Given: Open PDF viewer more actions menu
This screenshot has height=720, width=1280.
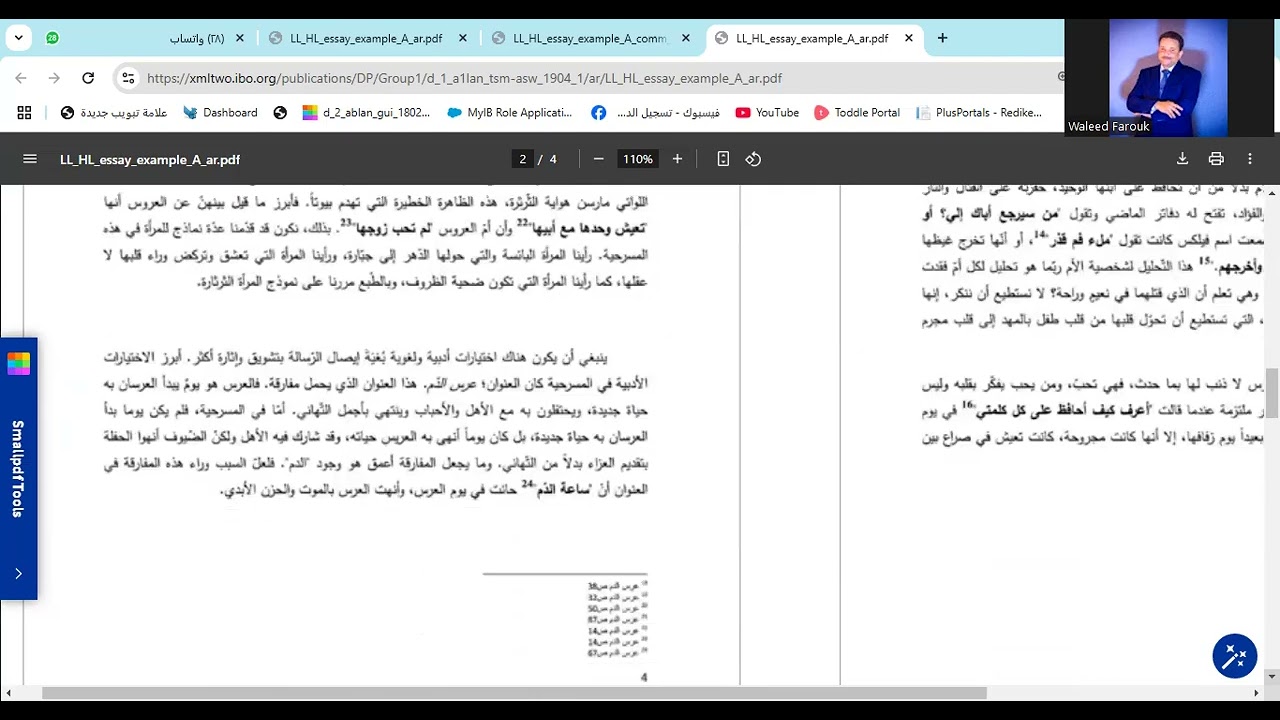Looking at the screenshot, I should (1249, 159).
